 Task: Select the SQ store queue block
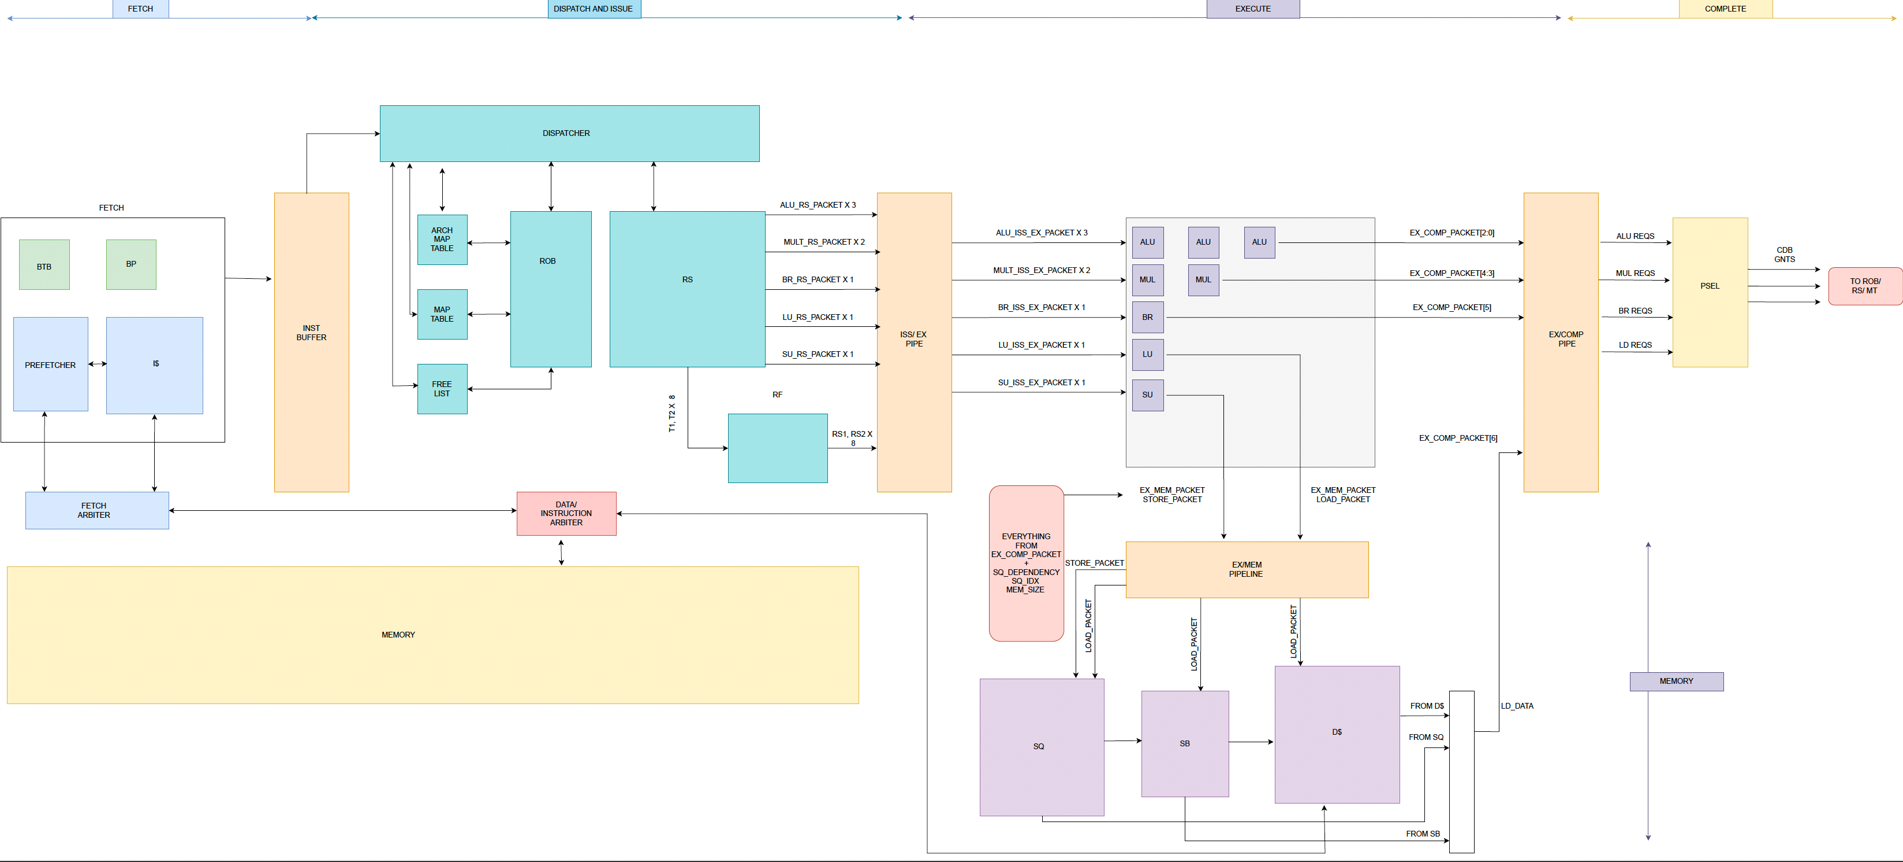coord(1041,747)
